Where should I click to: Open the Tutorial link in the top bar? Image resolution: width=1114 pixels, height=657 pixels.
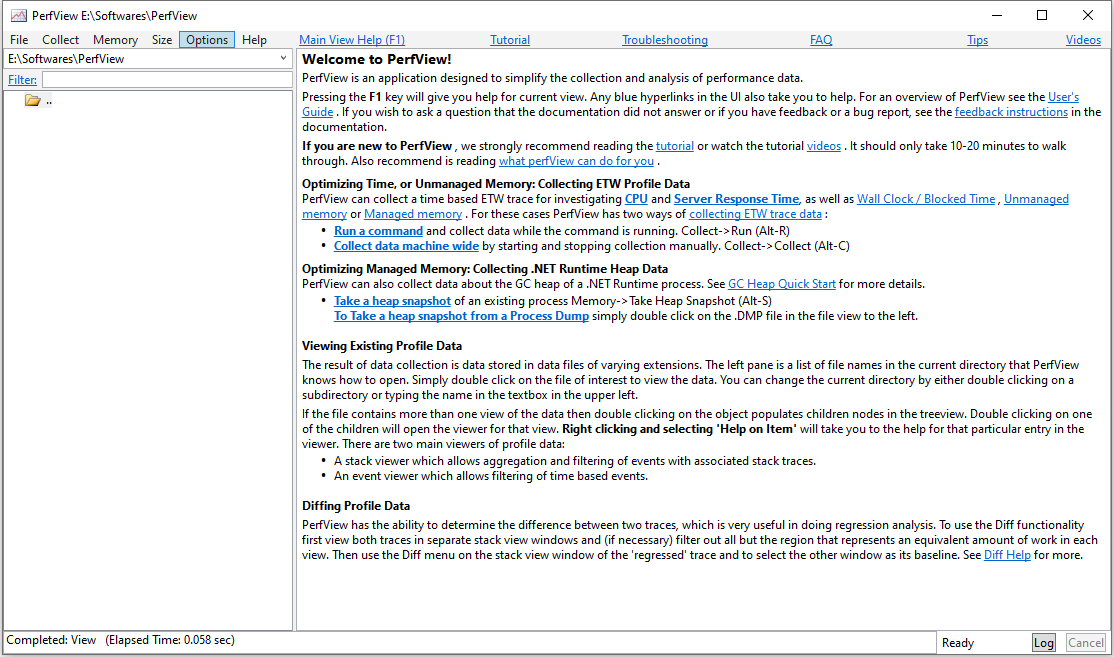(x=510, y=40)
